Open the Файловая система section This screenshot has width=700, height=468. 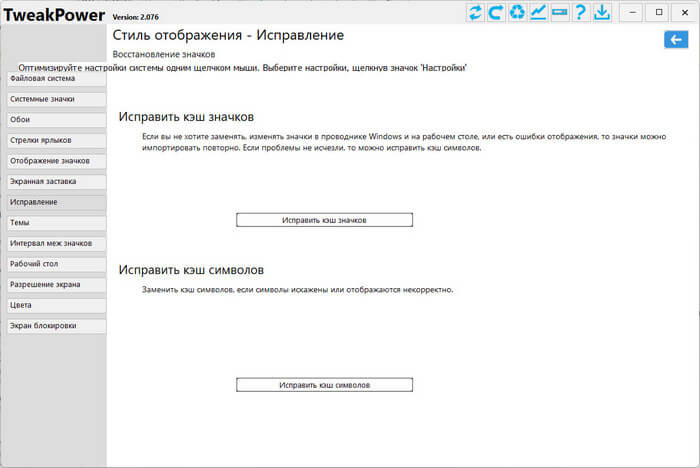[56, 79]
